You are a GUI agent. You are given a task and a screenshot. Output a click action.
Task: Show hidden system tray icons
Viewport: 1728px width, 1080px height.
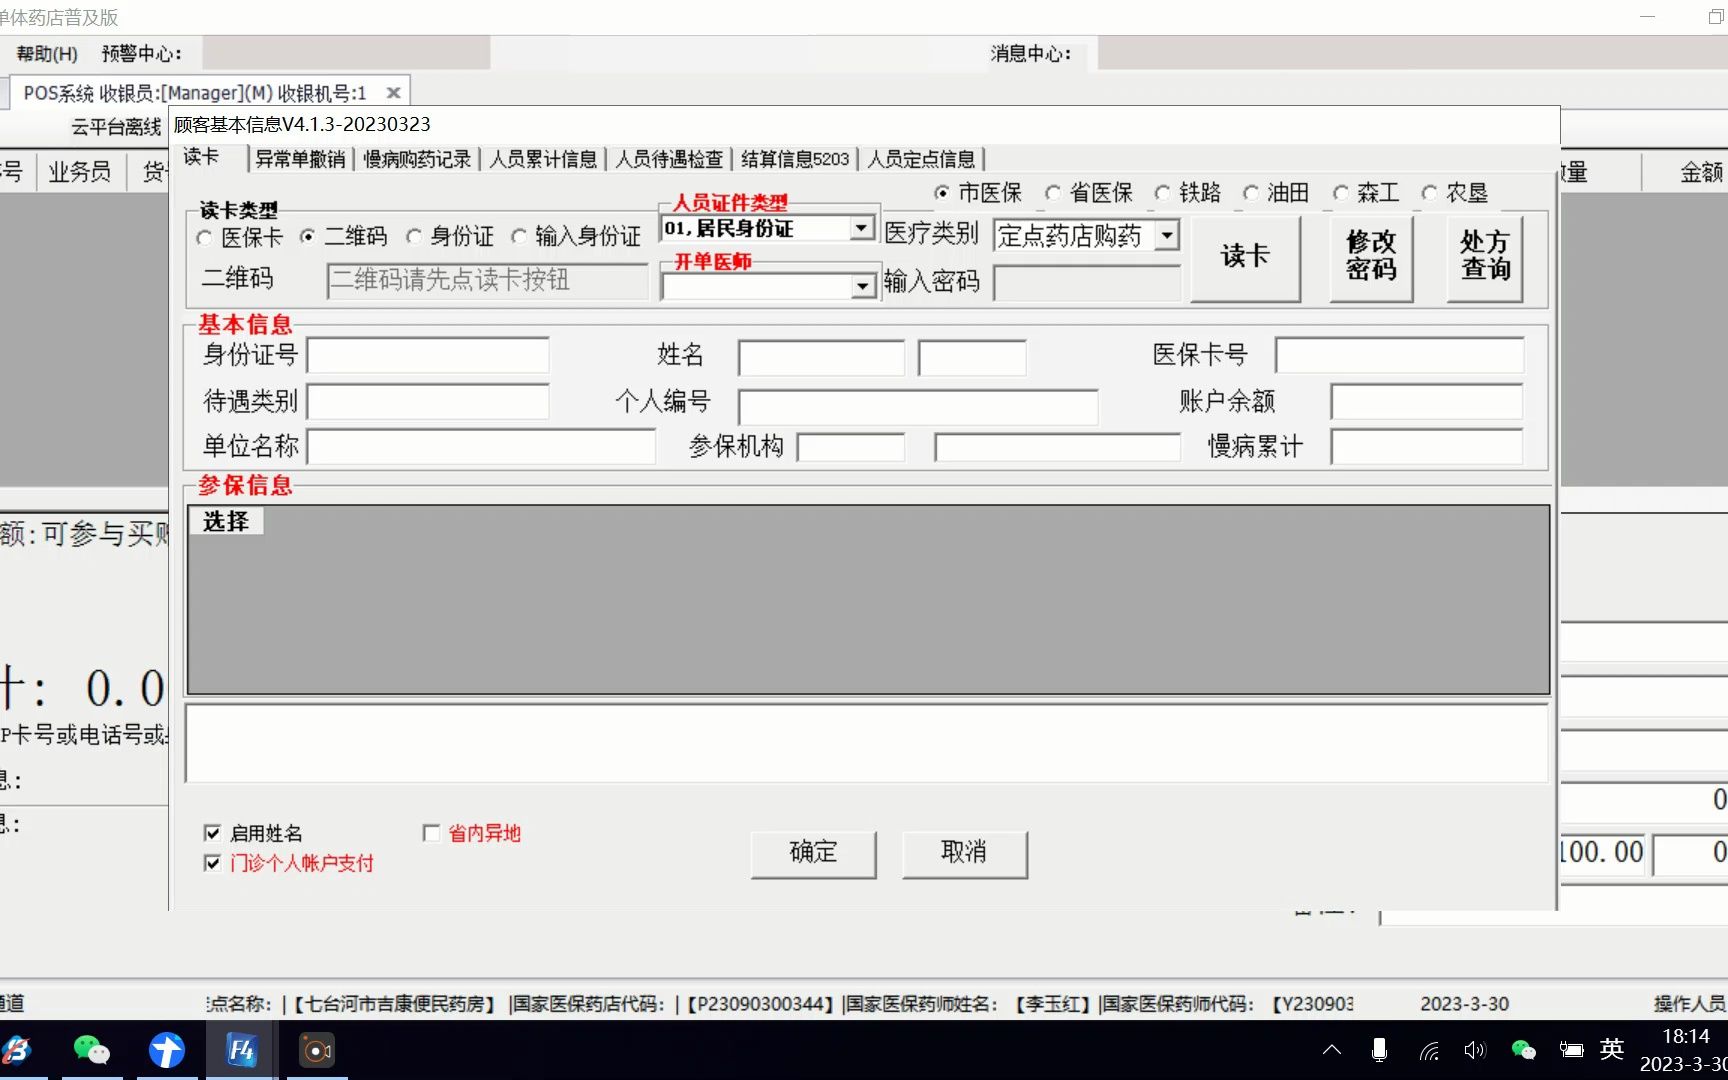[x=1332, y=1050]
